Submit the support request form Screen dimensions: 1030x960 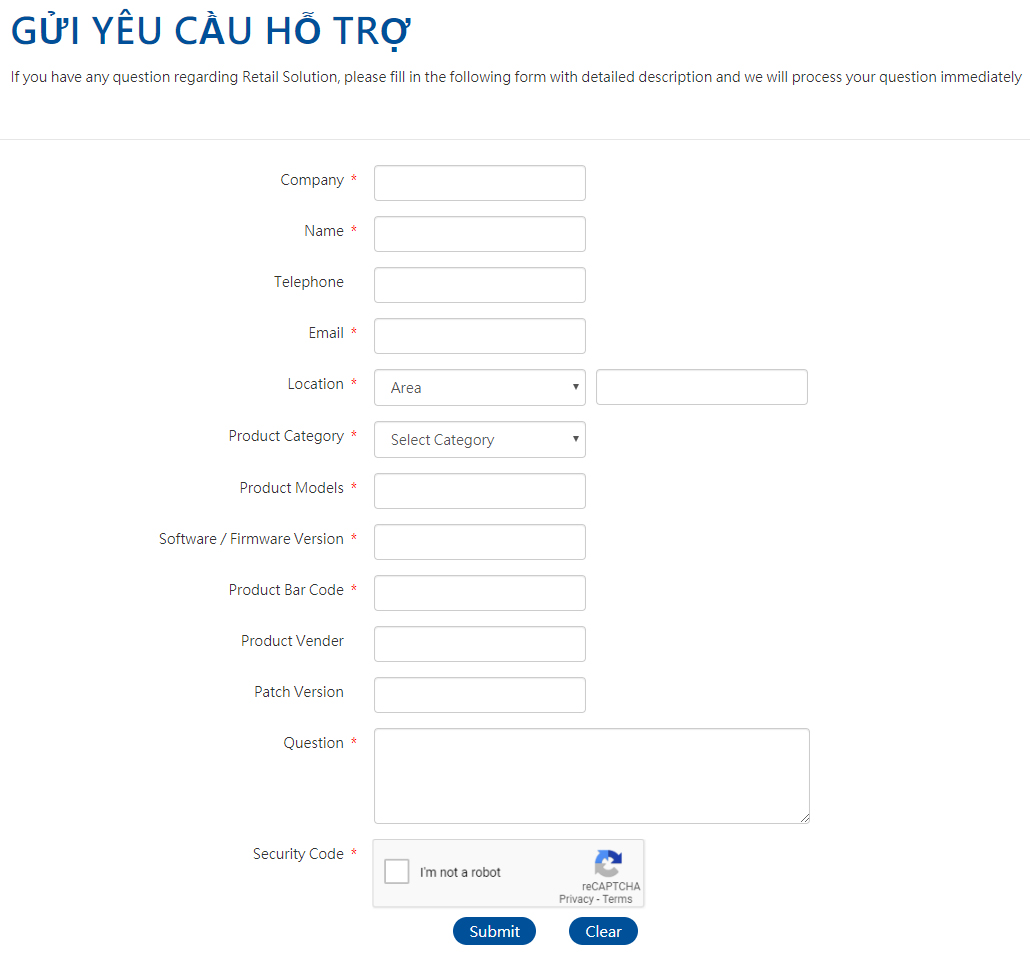pyautogui.click(x=494, y=931)
